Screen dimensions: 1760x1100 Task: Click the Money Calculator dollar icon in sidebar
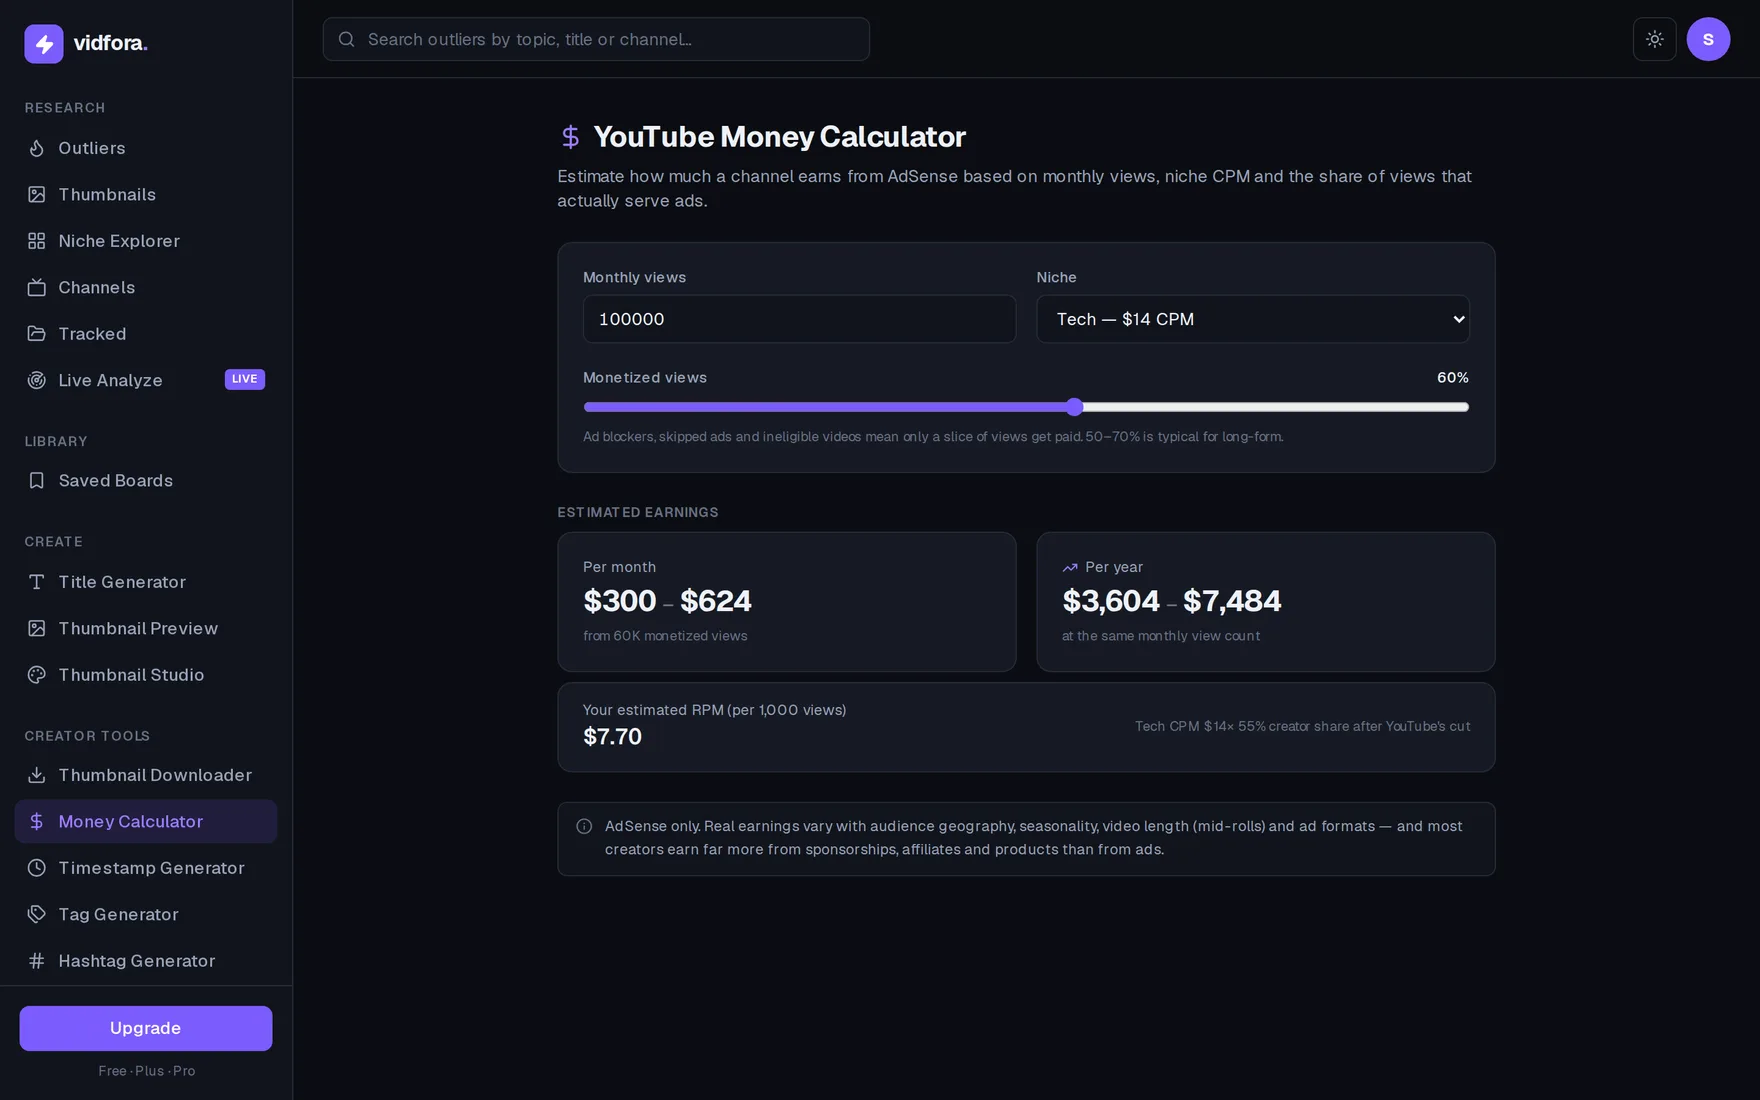pos(37,822)
